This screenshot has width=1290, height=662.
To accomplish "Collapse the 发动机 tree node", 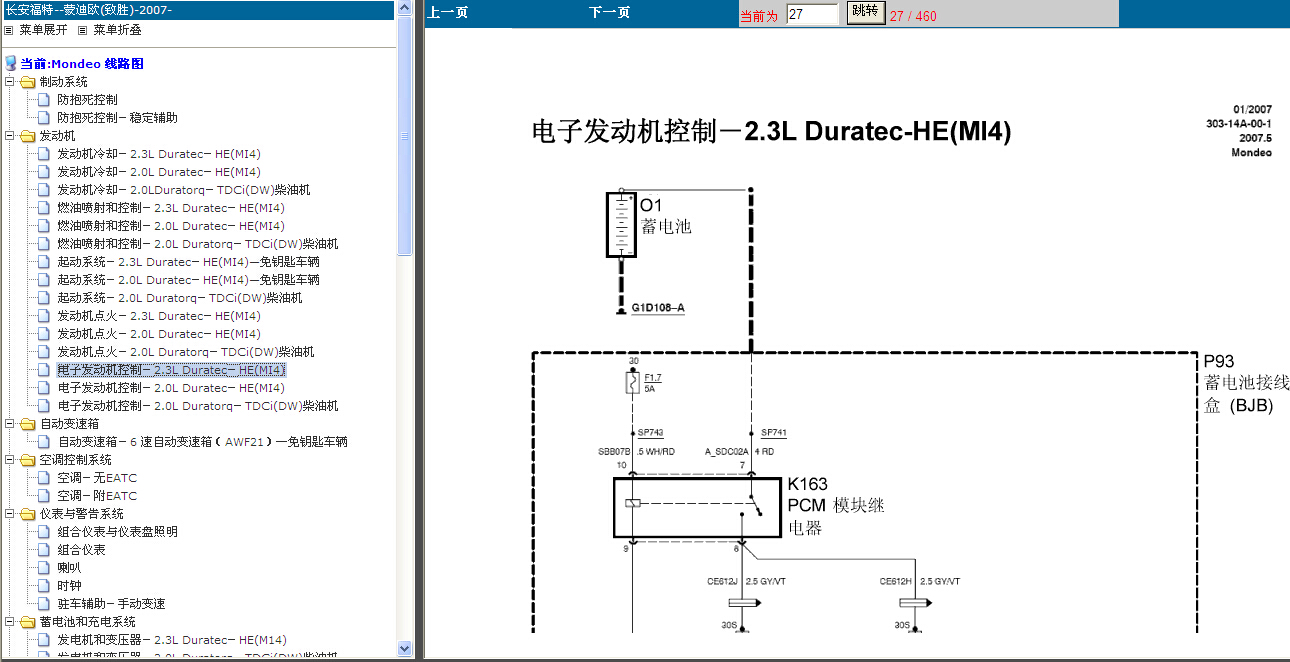I will point(9,136).
